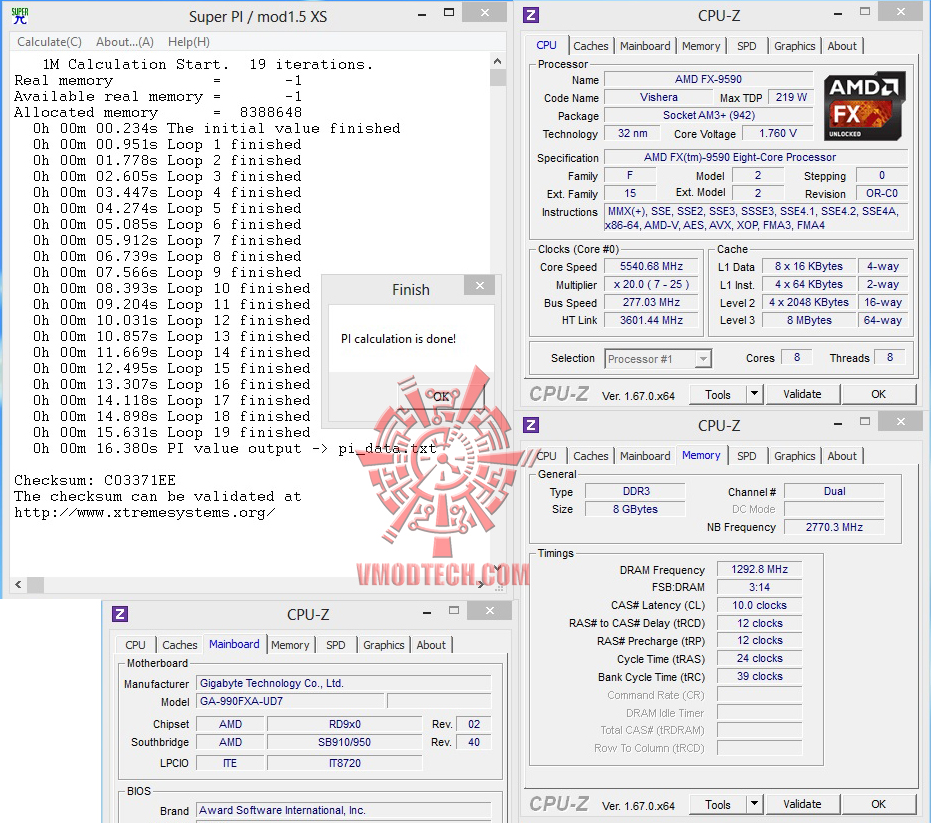Open About tab in Memory CPU-Z window
The image size is (931, 823).
point(842,456)
